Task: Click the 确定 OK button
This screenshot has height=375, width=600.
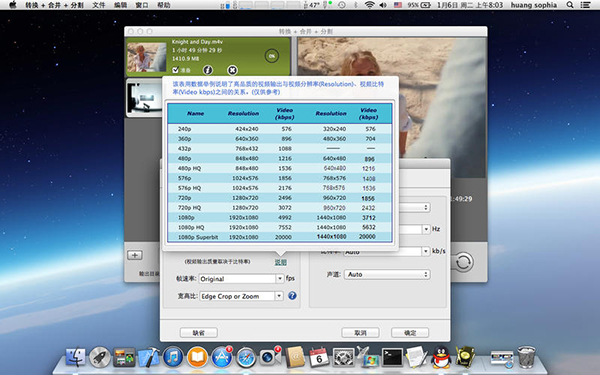Action: pos(410,333)
